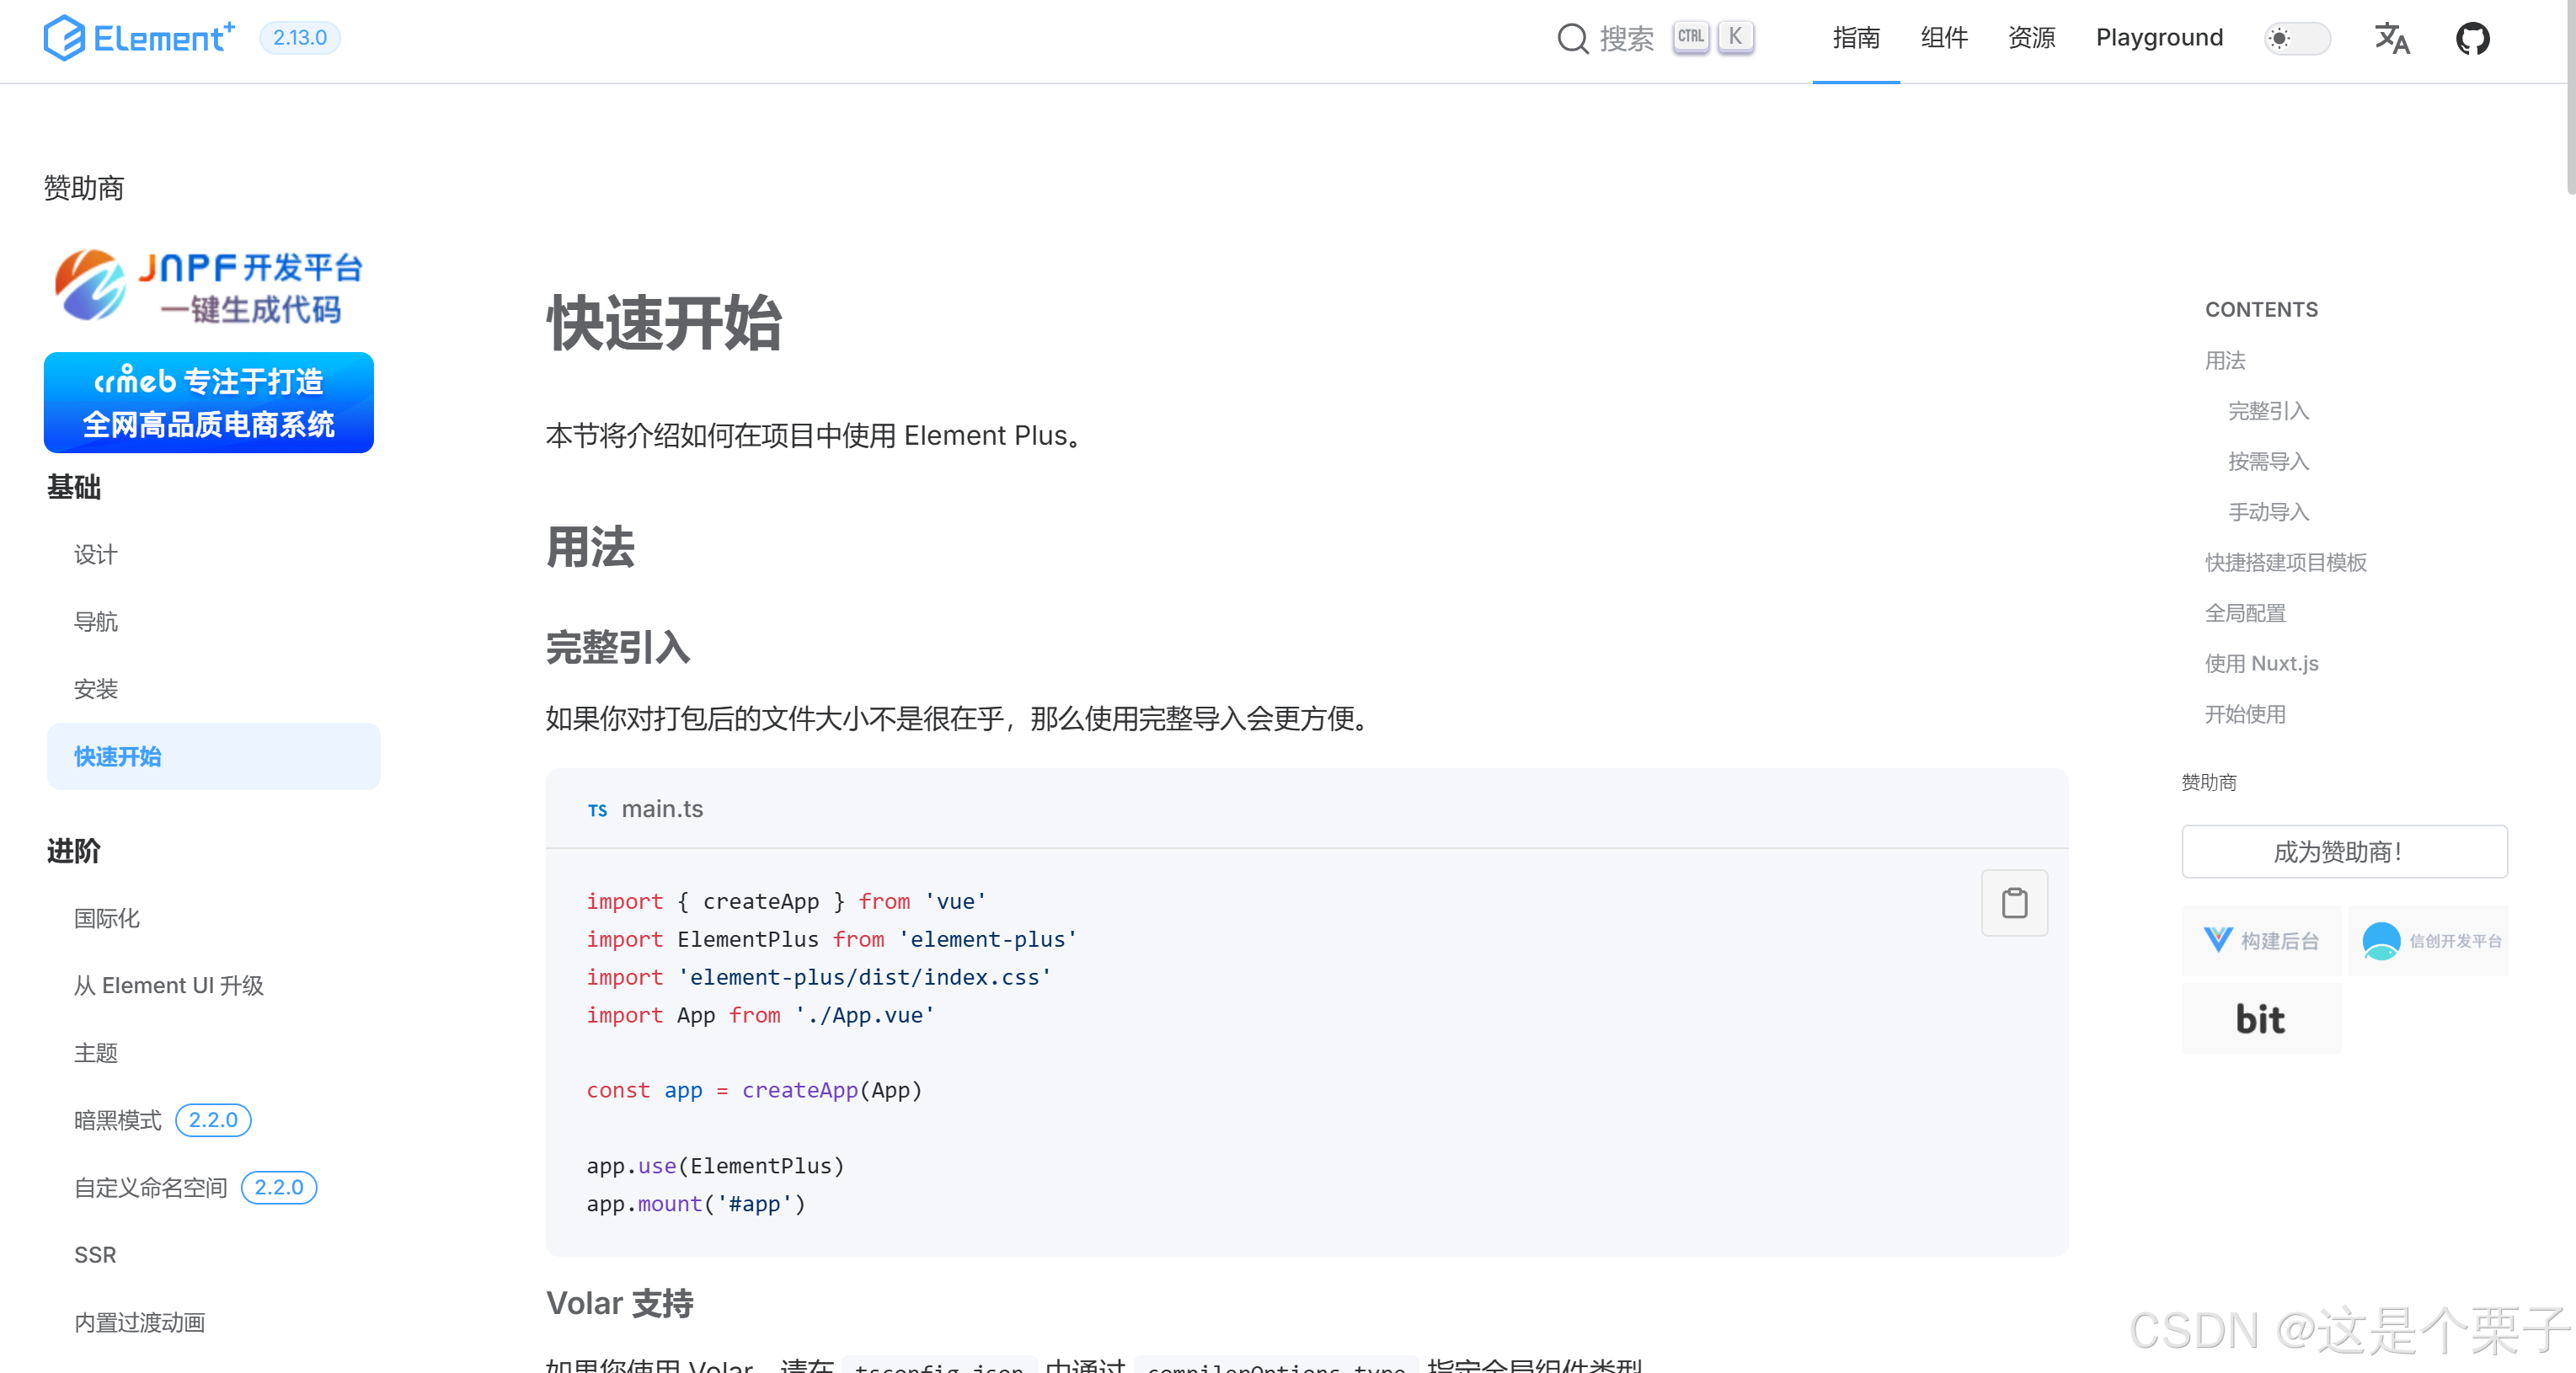Jump to 按需导入 in contents
The width and height of the screenshot is (2576, 1373).
pyautogui.click(x=2268, y=461)
